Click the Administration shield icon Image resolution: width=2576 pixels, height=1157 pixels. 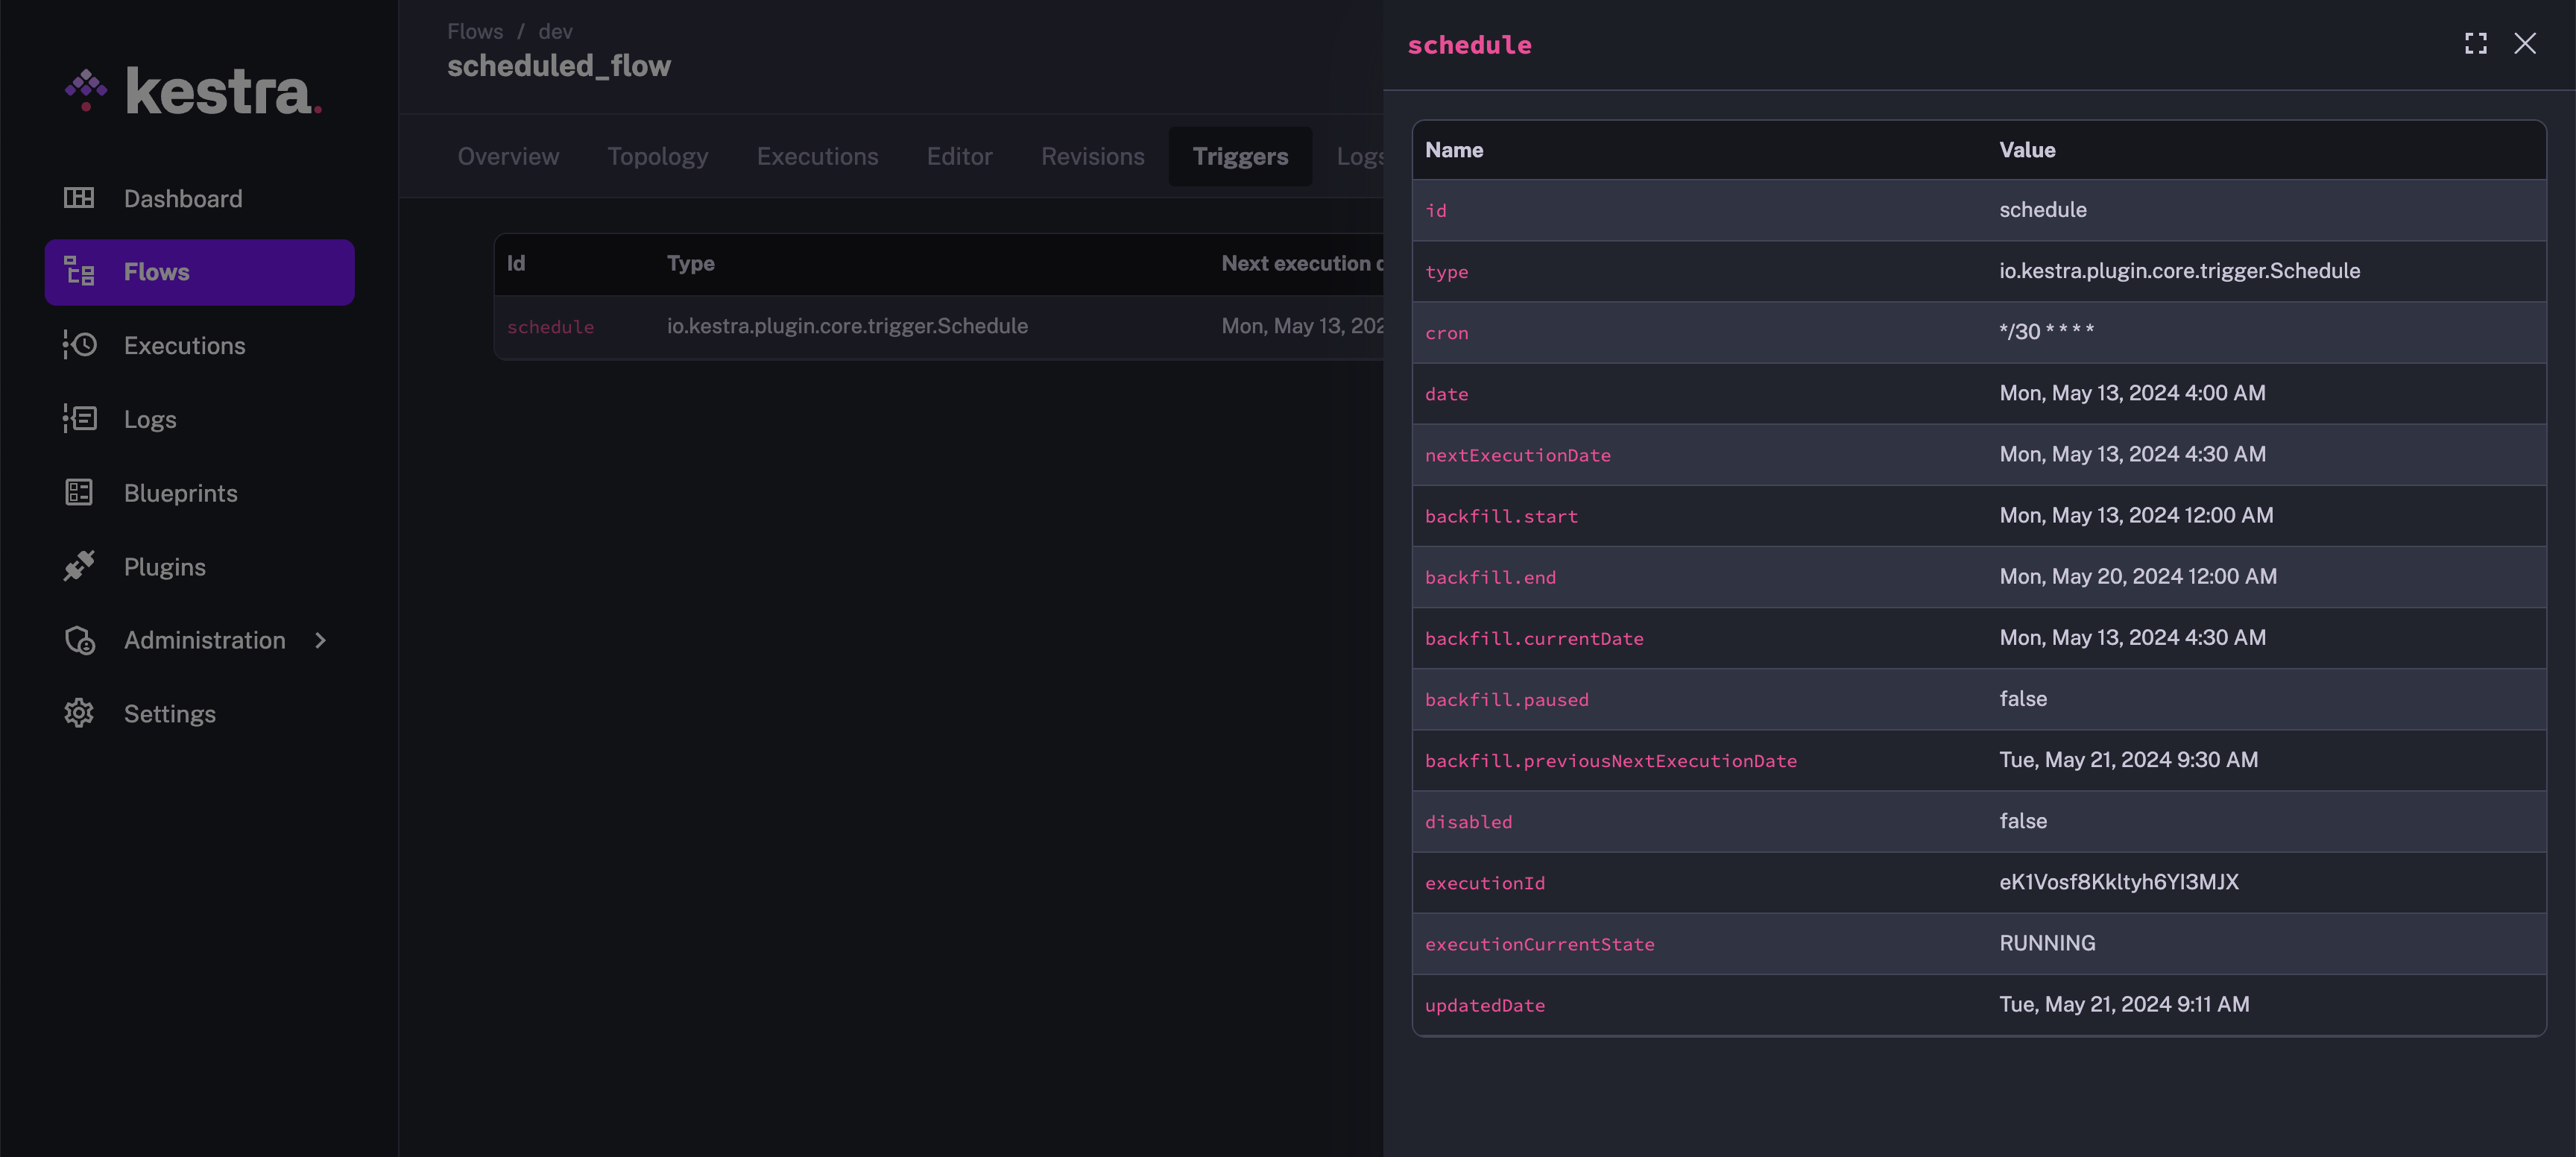pos(79,640)
